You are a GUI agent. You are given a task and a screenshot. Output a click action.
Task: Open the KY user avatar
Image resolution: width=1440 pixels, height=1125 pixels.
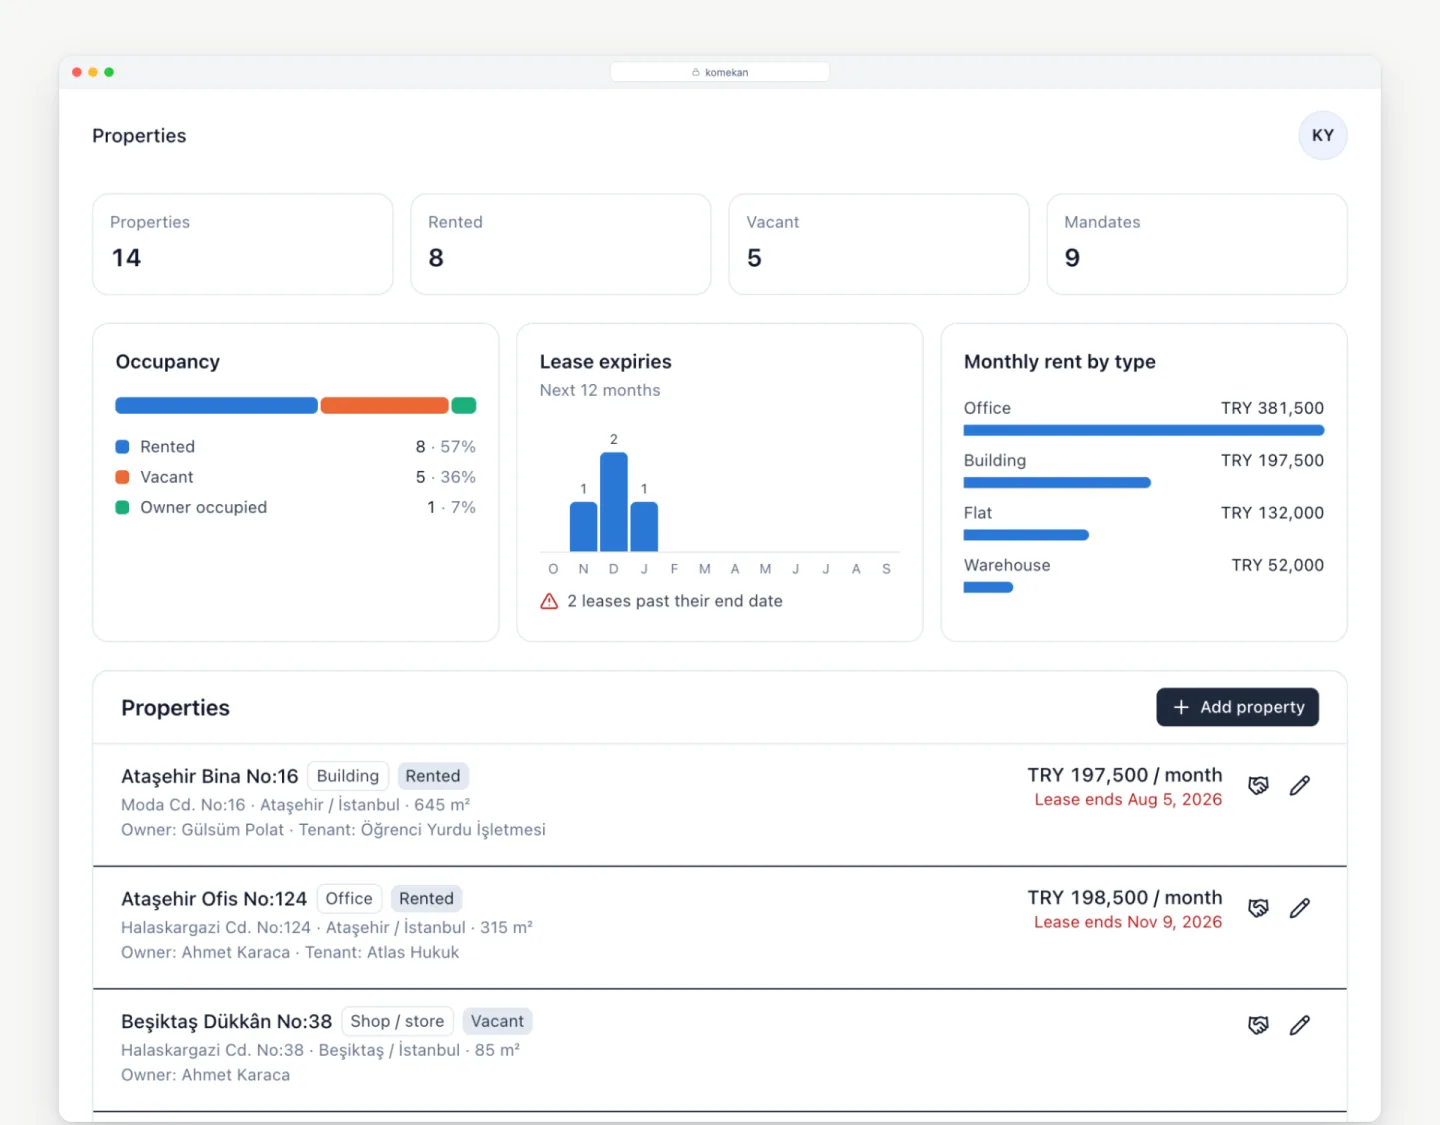point(1322,135)
